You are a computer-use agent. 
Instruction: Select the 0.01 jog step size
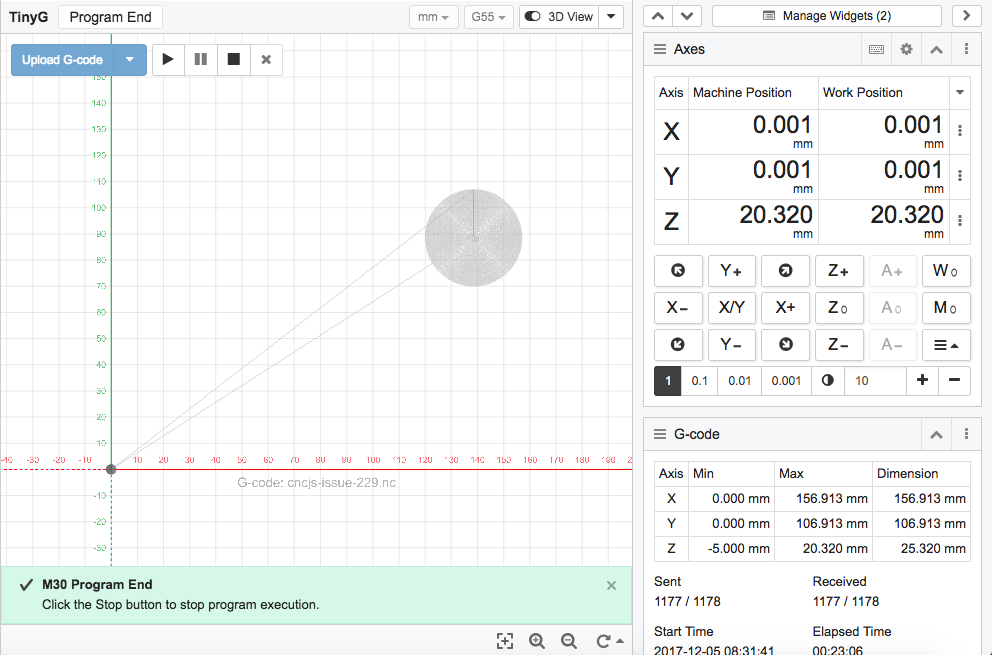tap(739, 380)
